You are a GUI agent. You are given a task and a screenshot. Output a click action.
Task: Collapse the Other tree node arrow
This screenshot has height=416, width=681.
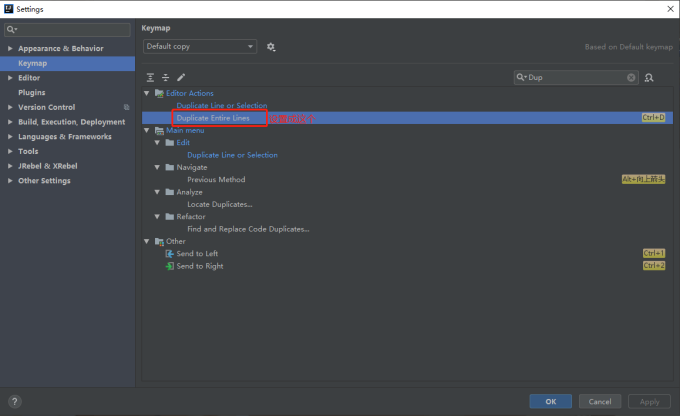tap(147, 241)
